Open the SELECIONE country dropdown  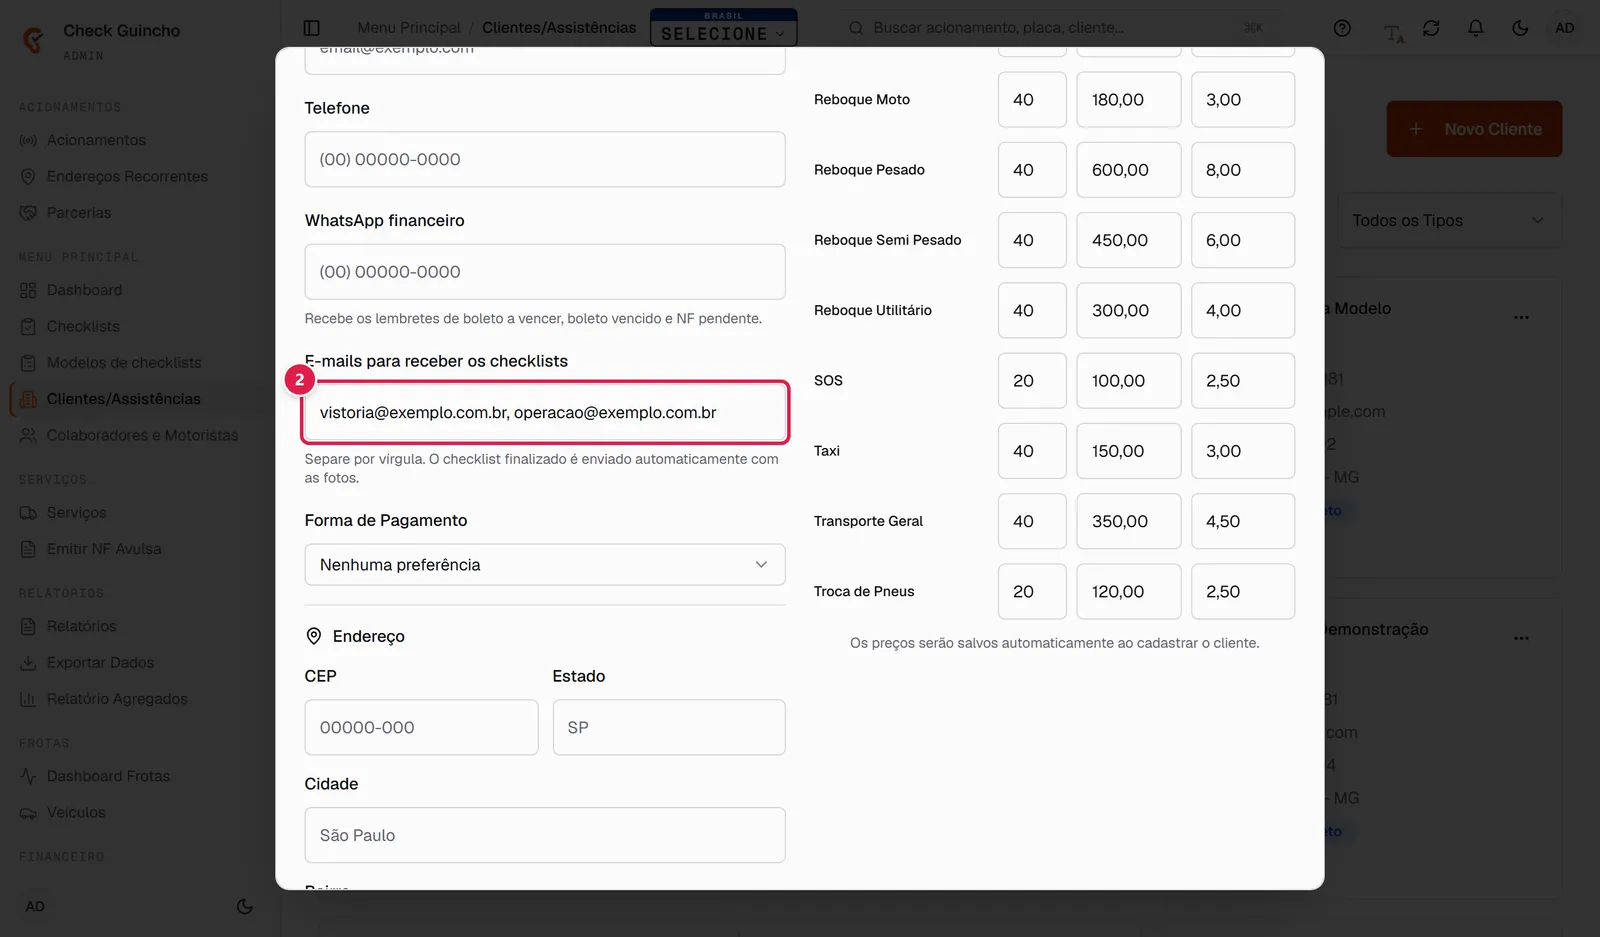723,28
